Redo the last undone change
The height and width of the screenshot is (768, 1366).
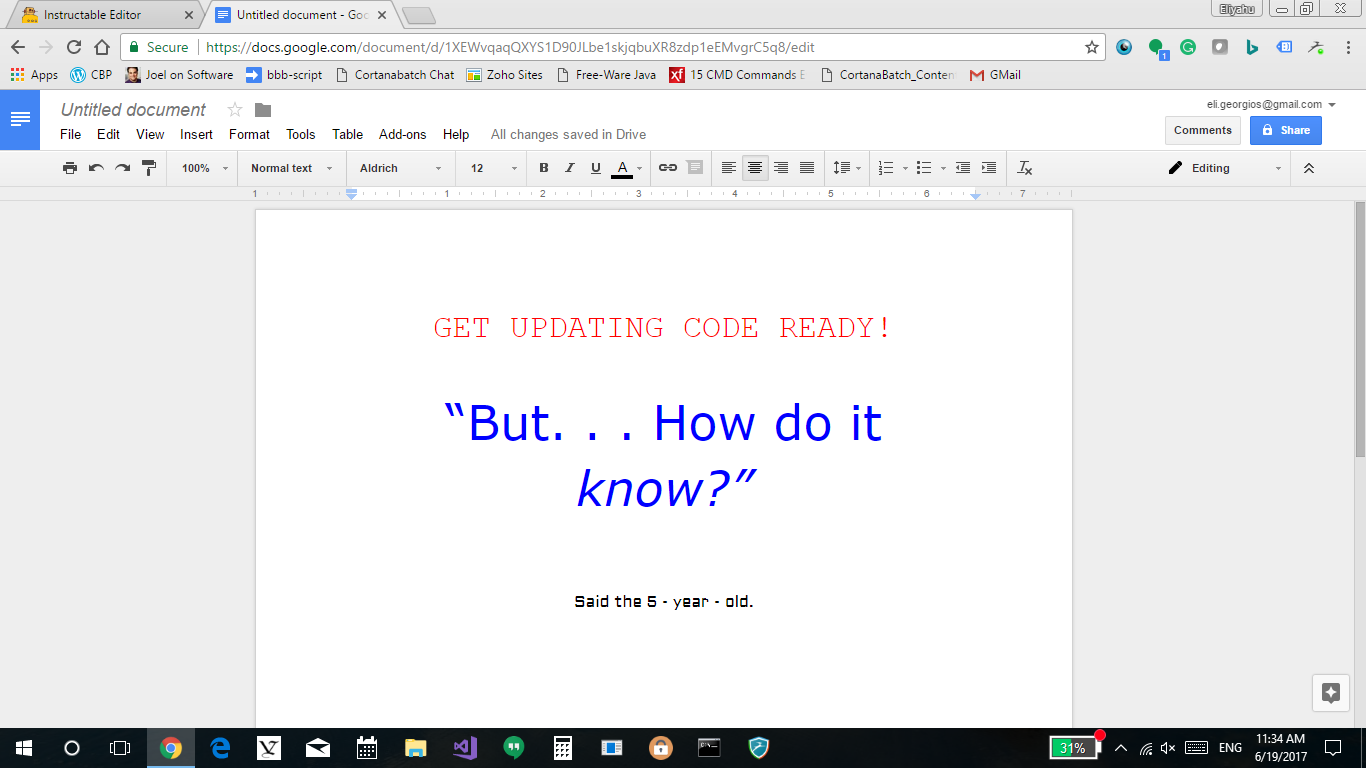point(122,168)
